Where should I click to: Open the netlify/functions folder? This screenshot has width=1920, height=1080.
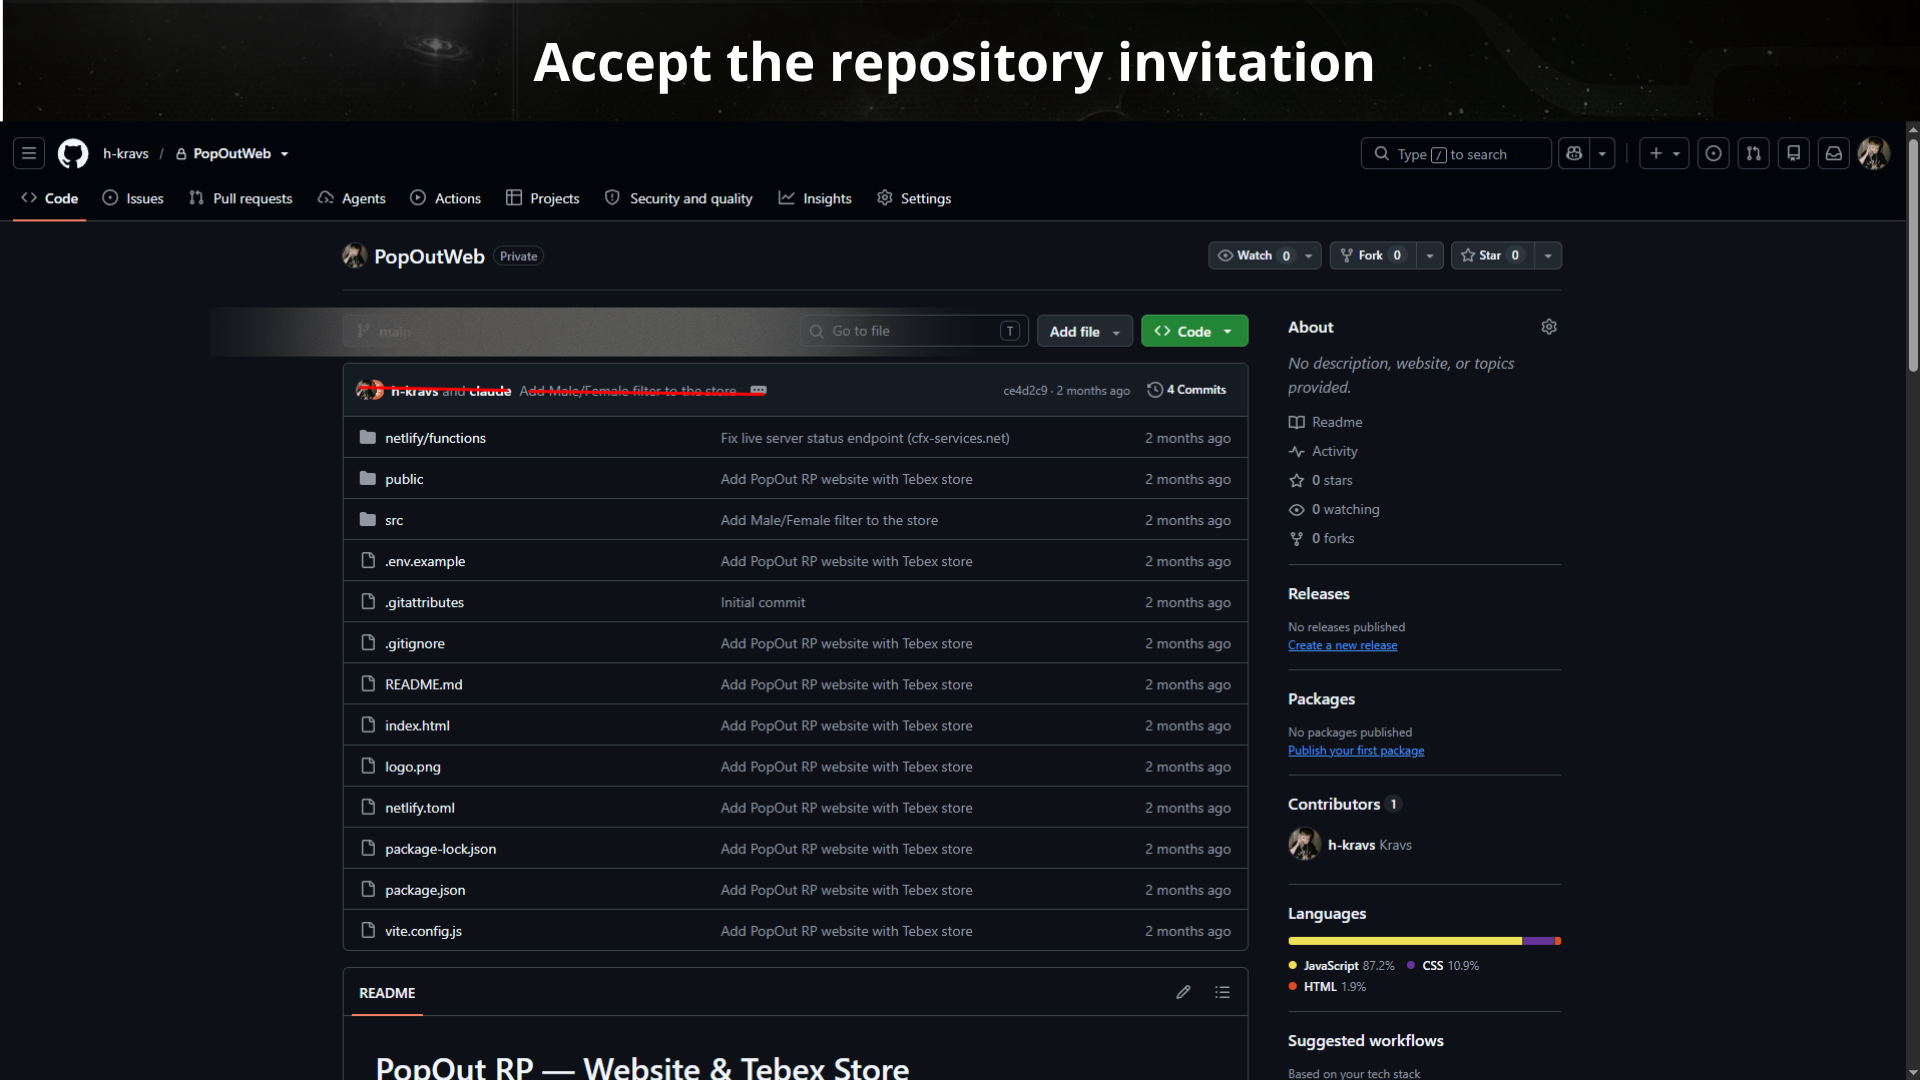435,438
